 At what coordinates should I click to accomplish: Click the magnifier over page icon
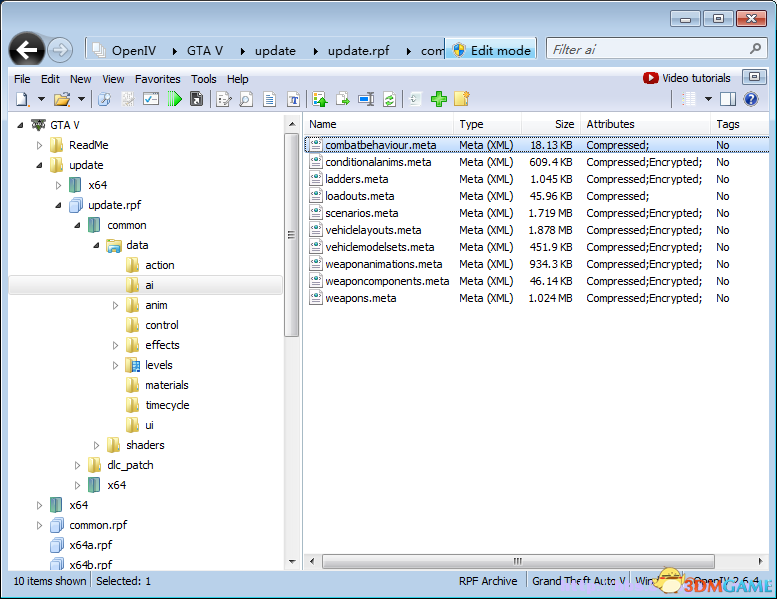246,100
